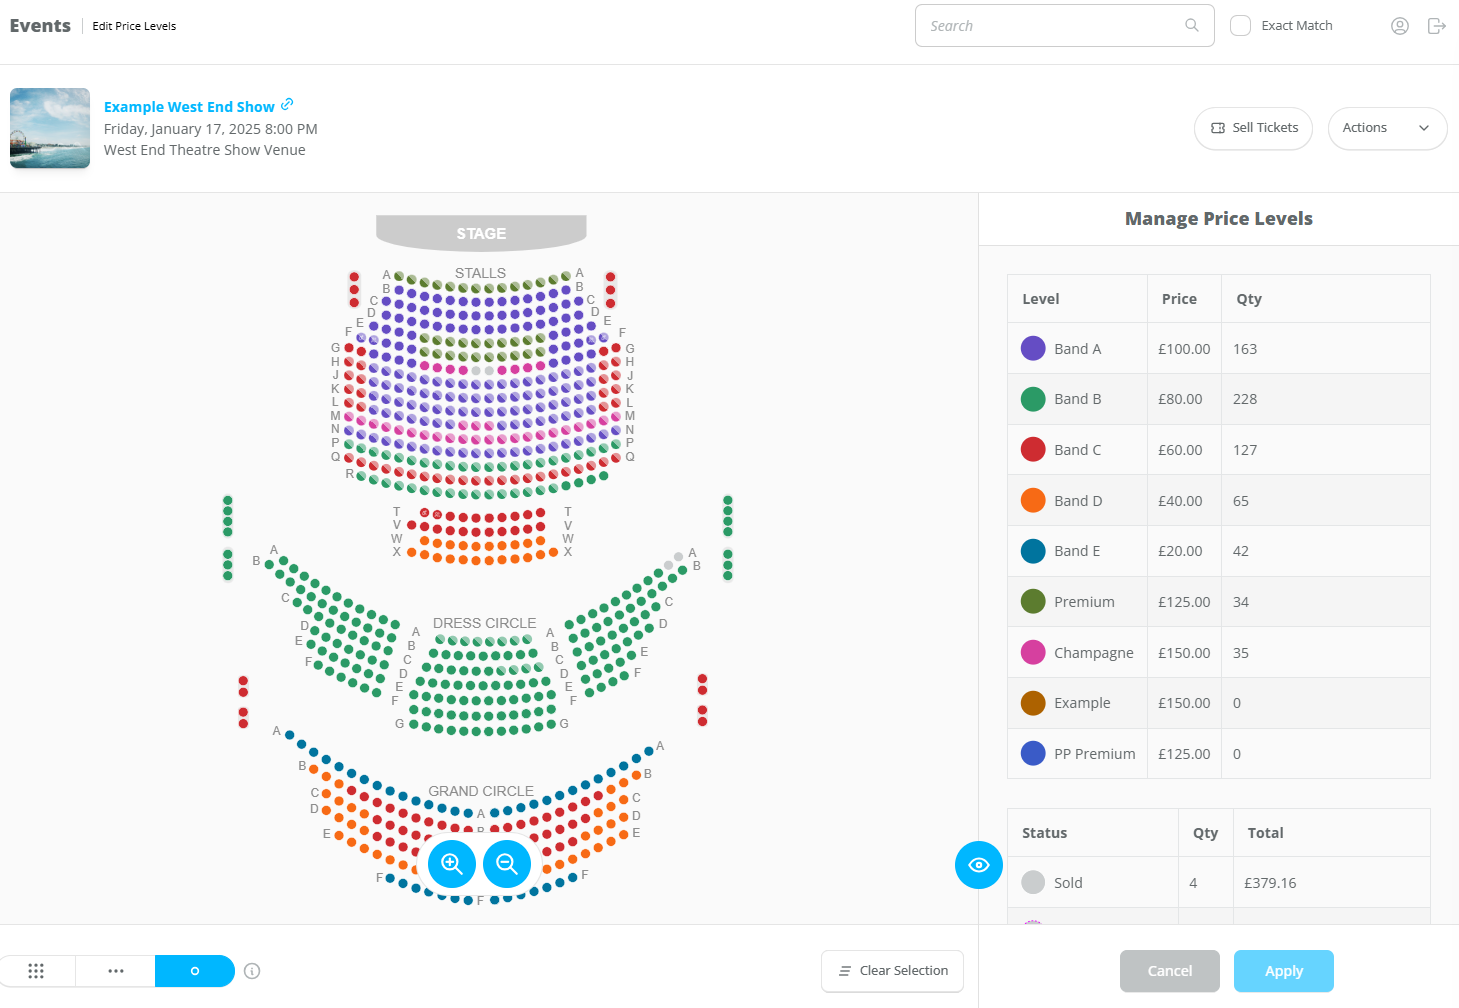Select the Champagne pink color swatch
The width and height of the screenshot is (1459, 1008).
[1033, 652]
